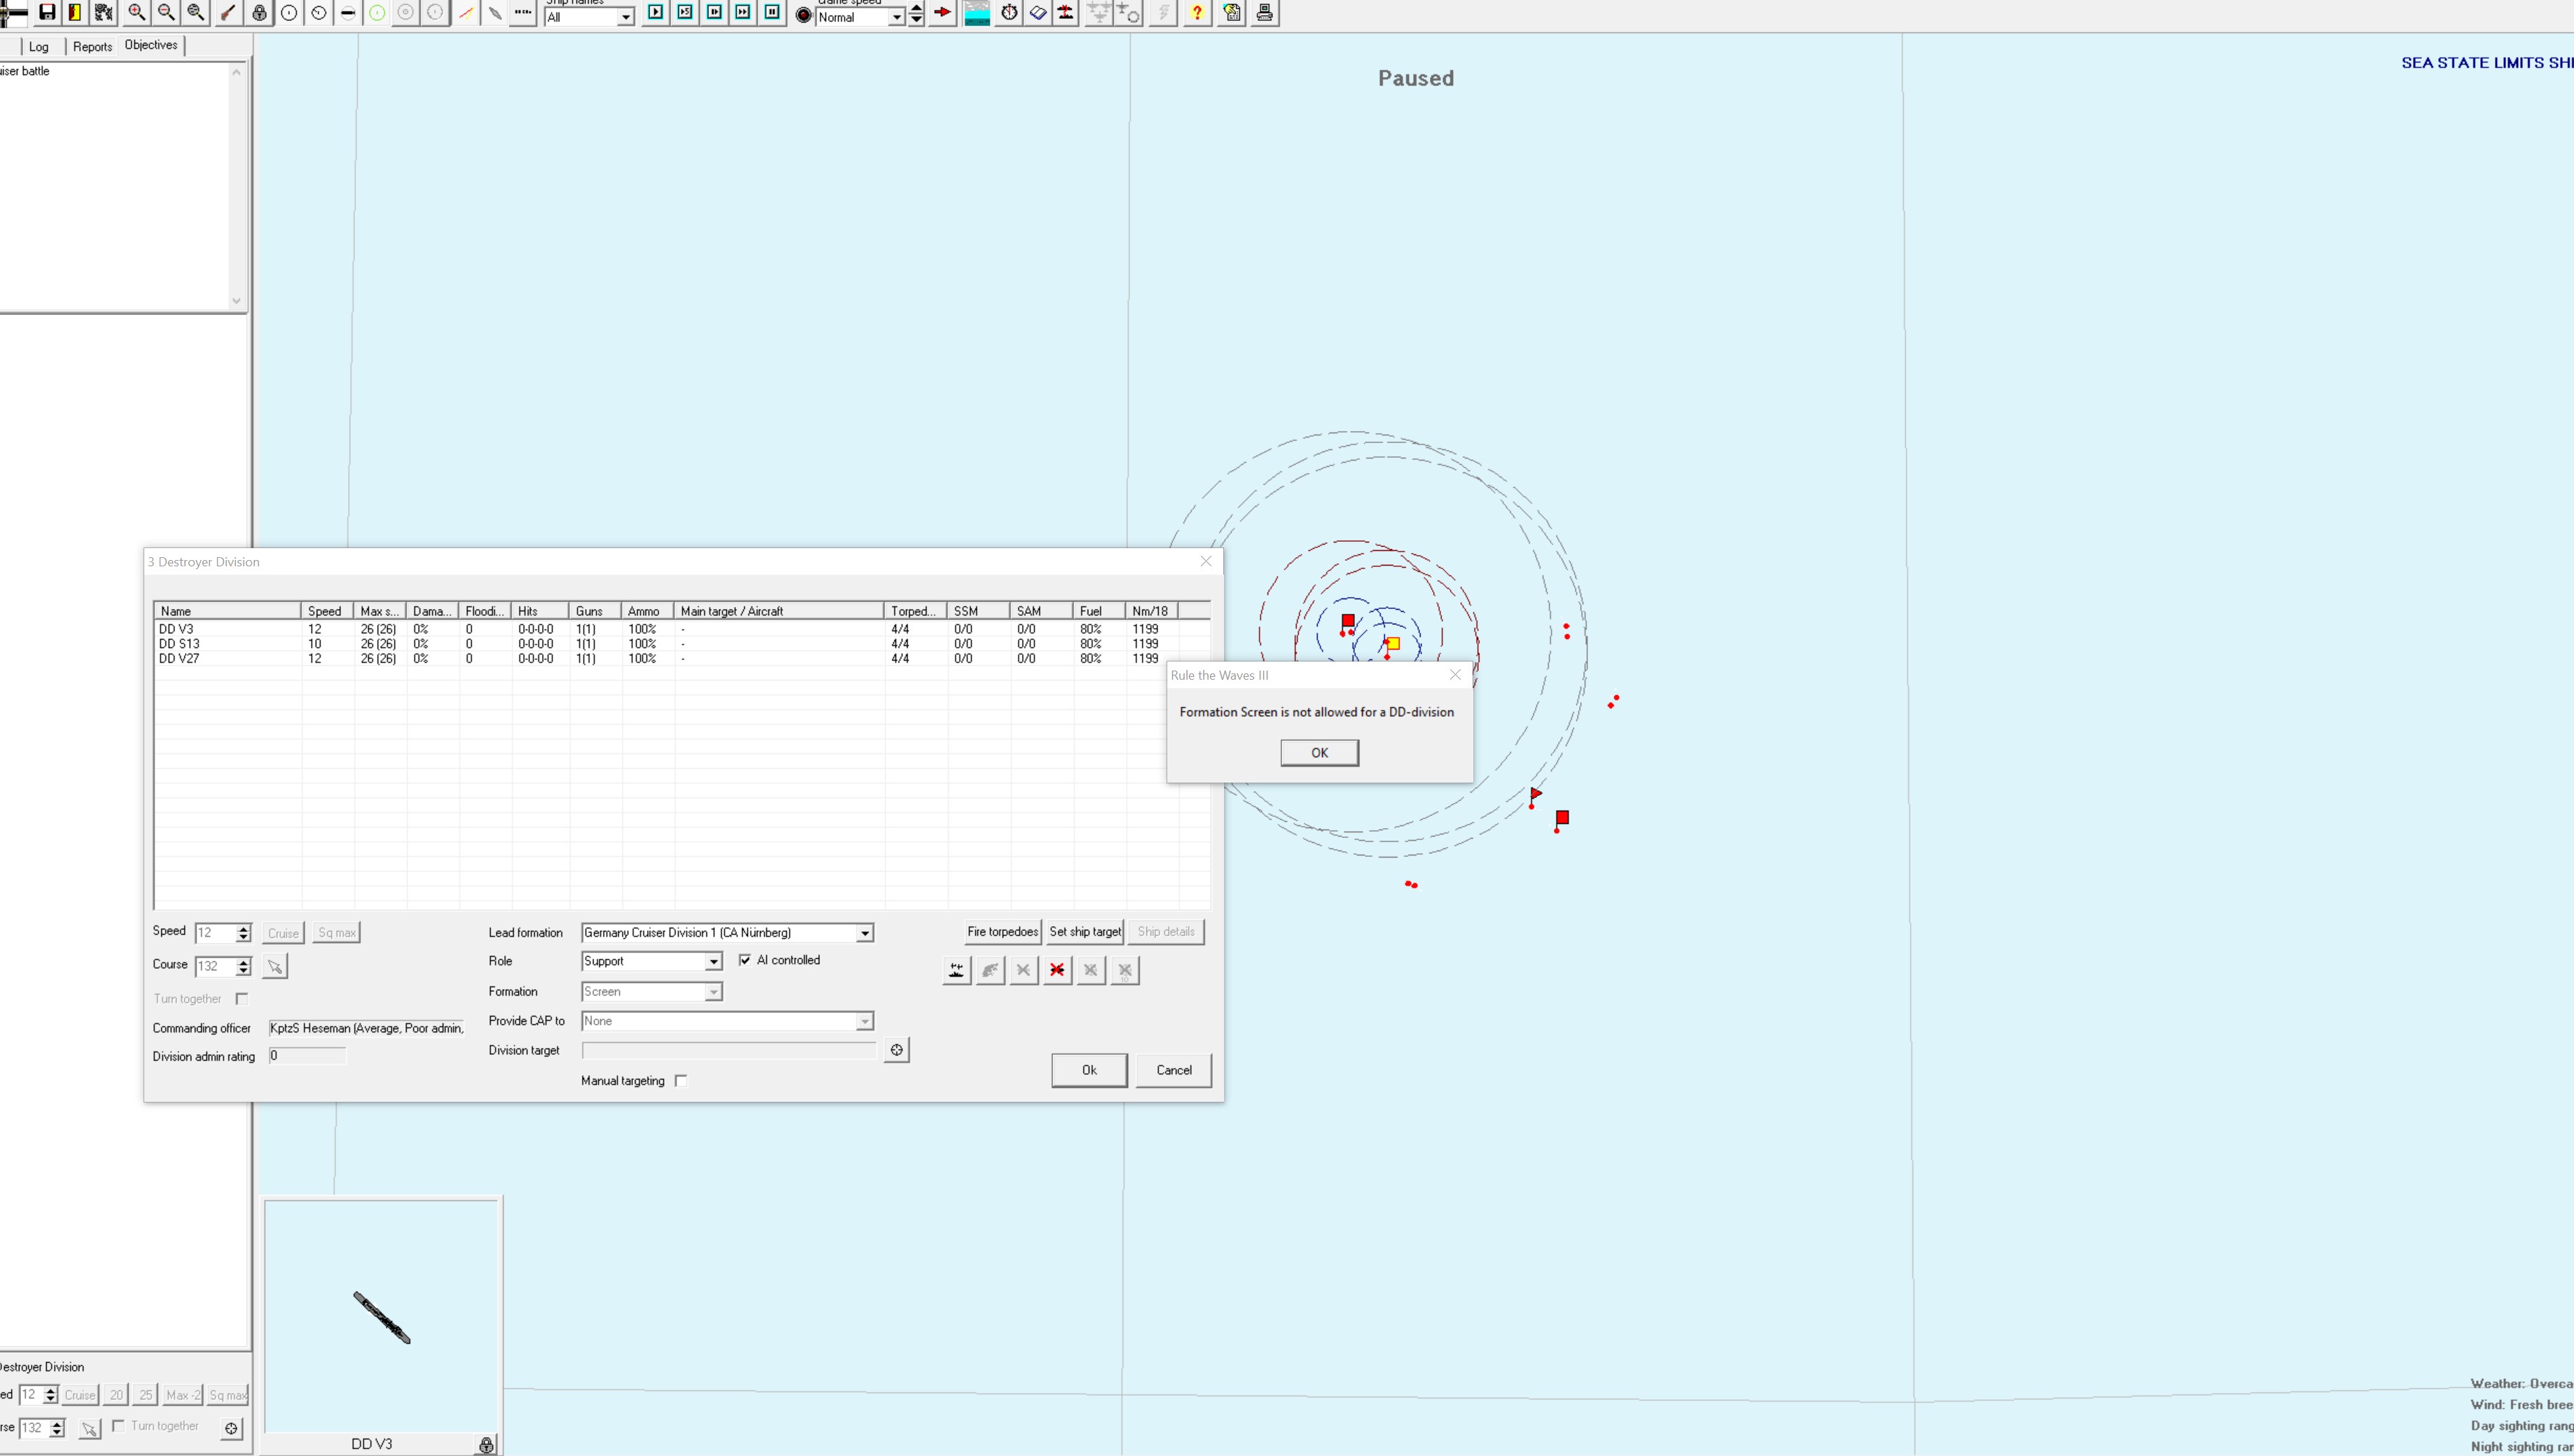Toggle Turn together checkbox in division dialog
This screenshot has height=1456, width=2574.
tap(241, 999)
